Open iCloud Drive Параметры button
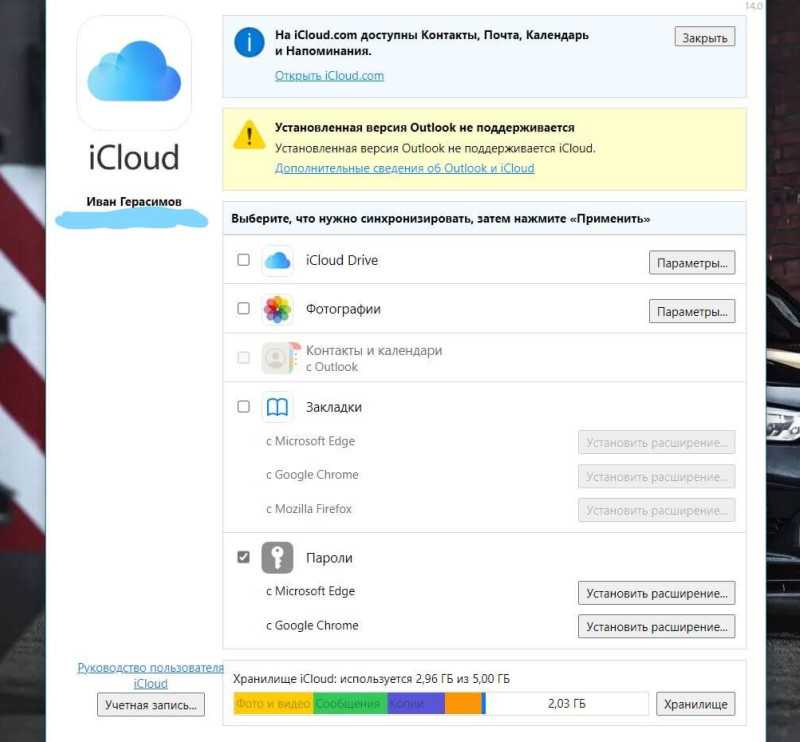This screenshot has height=742, width=800. click(692, 263)
